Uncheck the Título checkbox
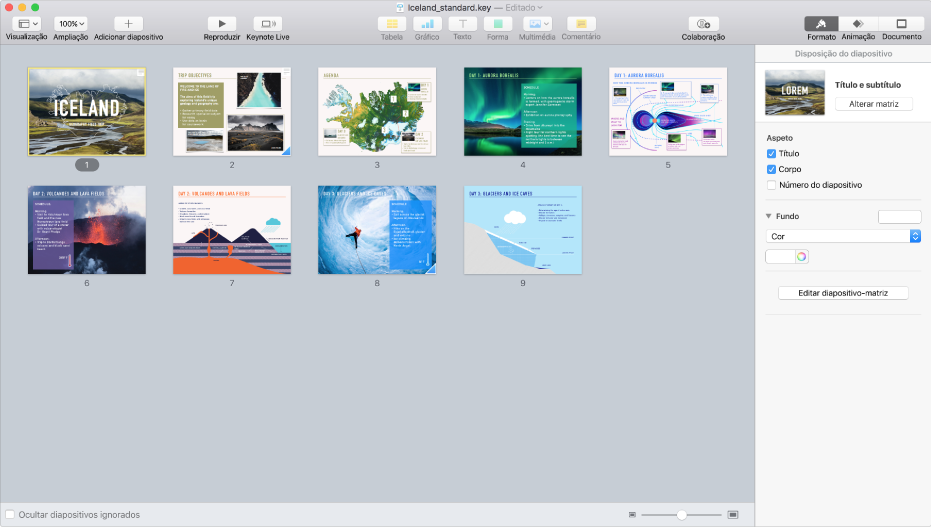931x527 pixels. tap(771, 154)
